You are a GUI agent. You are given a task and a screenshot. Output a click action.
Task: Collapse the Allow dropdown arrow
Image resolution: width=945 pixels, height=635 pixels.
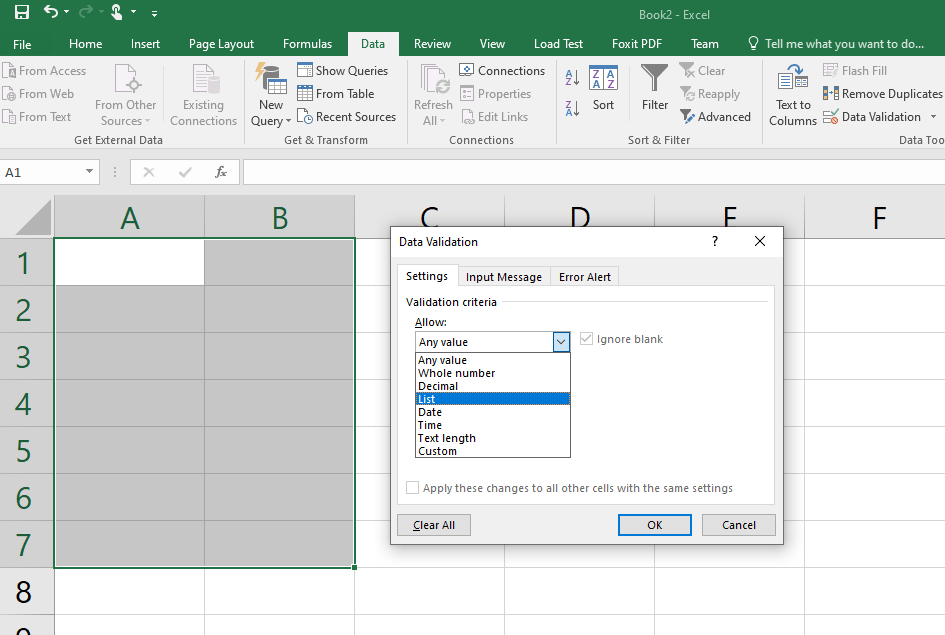pos(561,342)
